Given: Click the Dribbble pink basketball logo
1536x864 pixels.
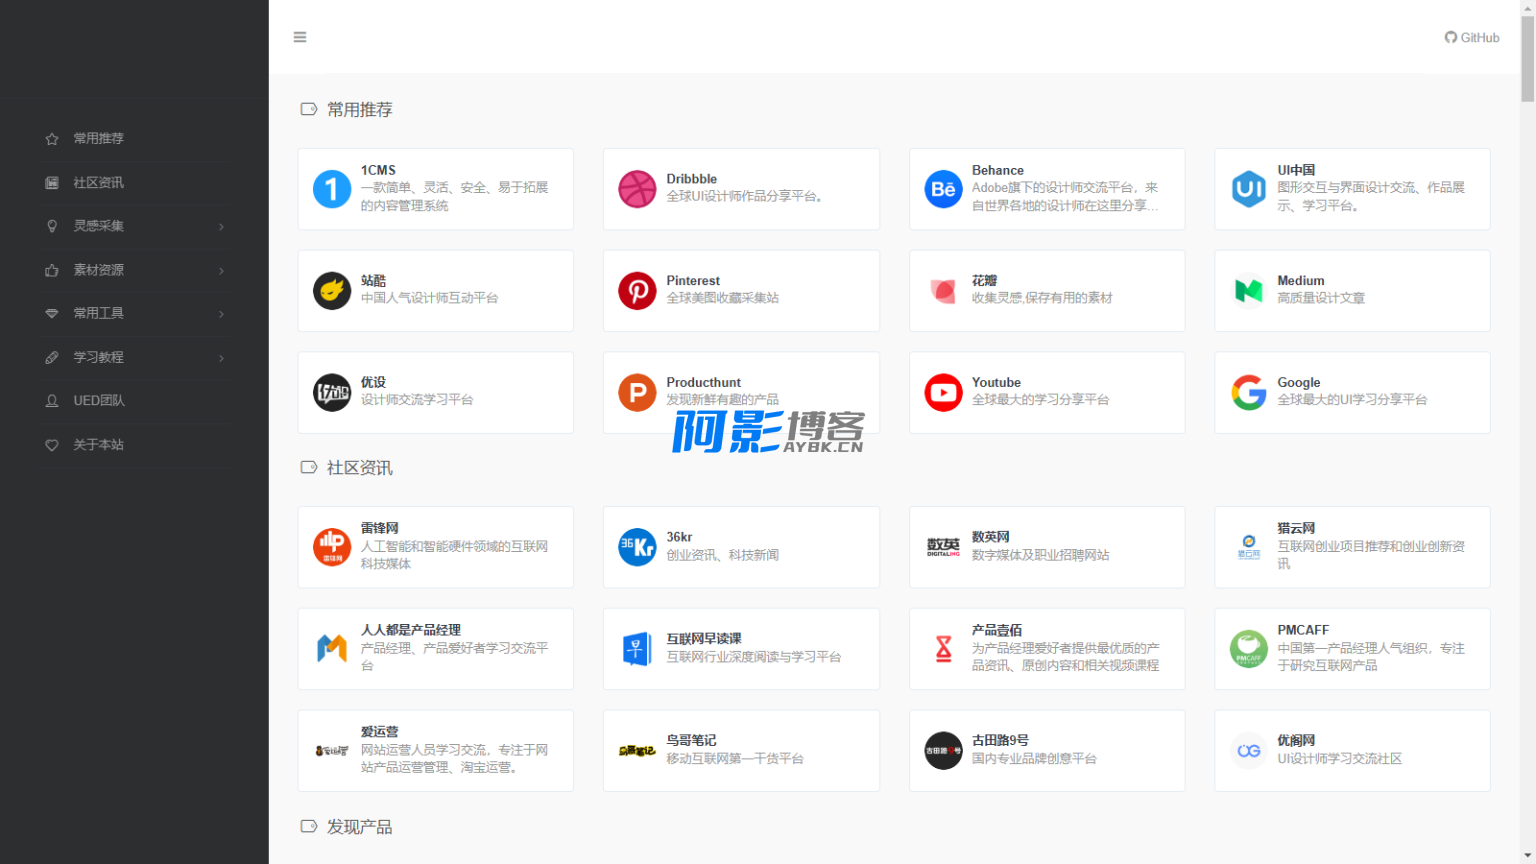Looking at the screenshot, I should point(637,189).
